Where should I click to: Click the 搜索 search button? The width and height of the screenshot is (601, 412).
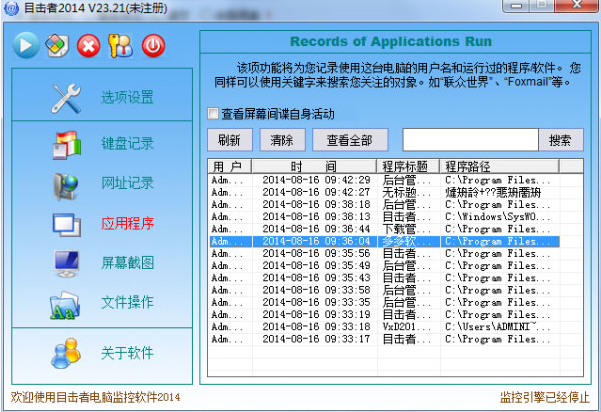560,140
